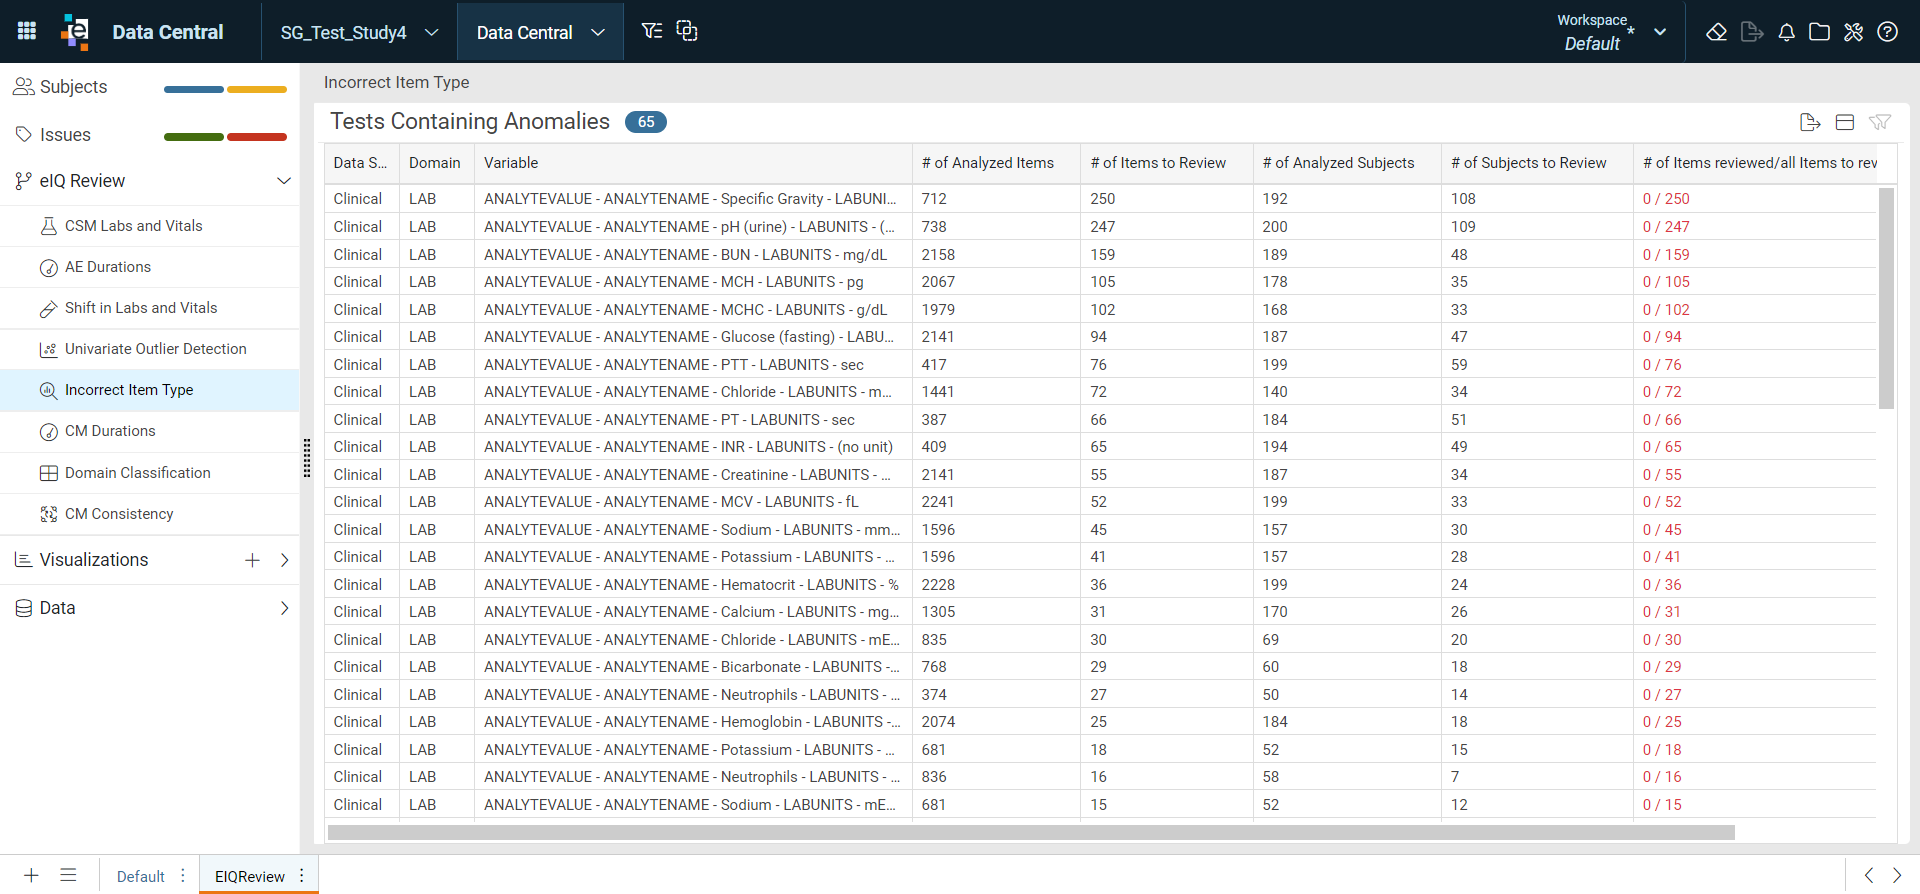Open SG_Test_Study4 study dropdown
This screenshot has height=894, width=1920.
359,32
